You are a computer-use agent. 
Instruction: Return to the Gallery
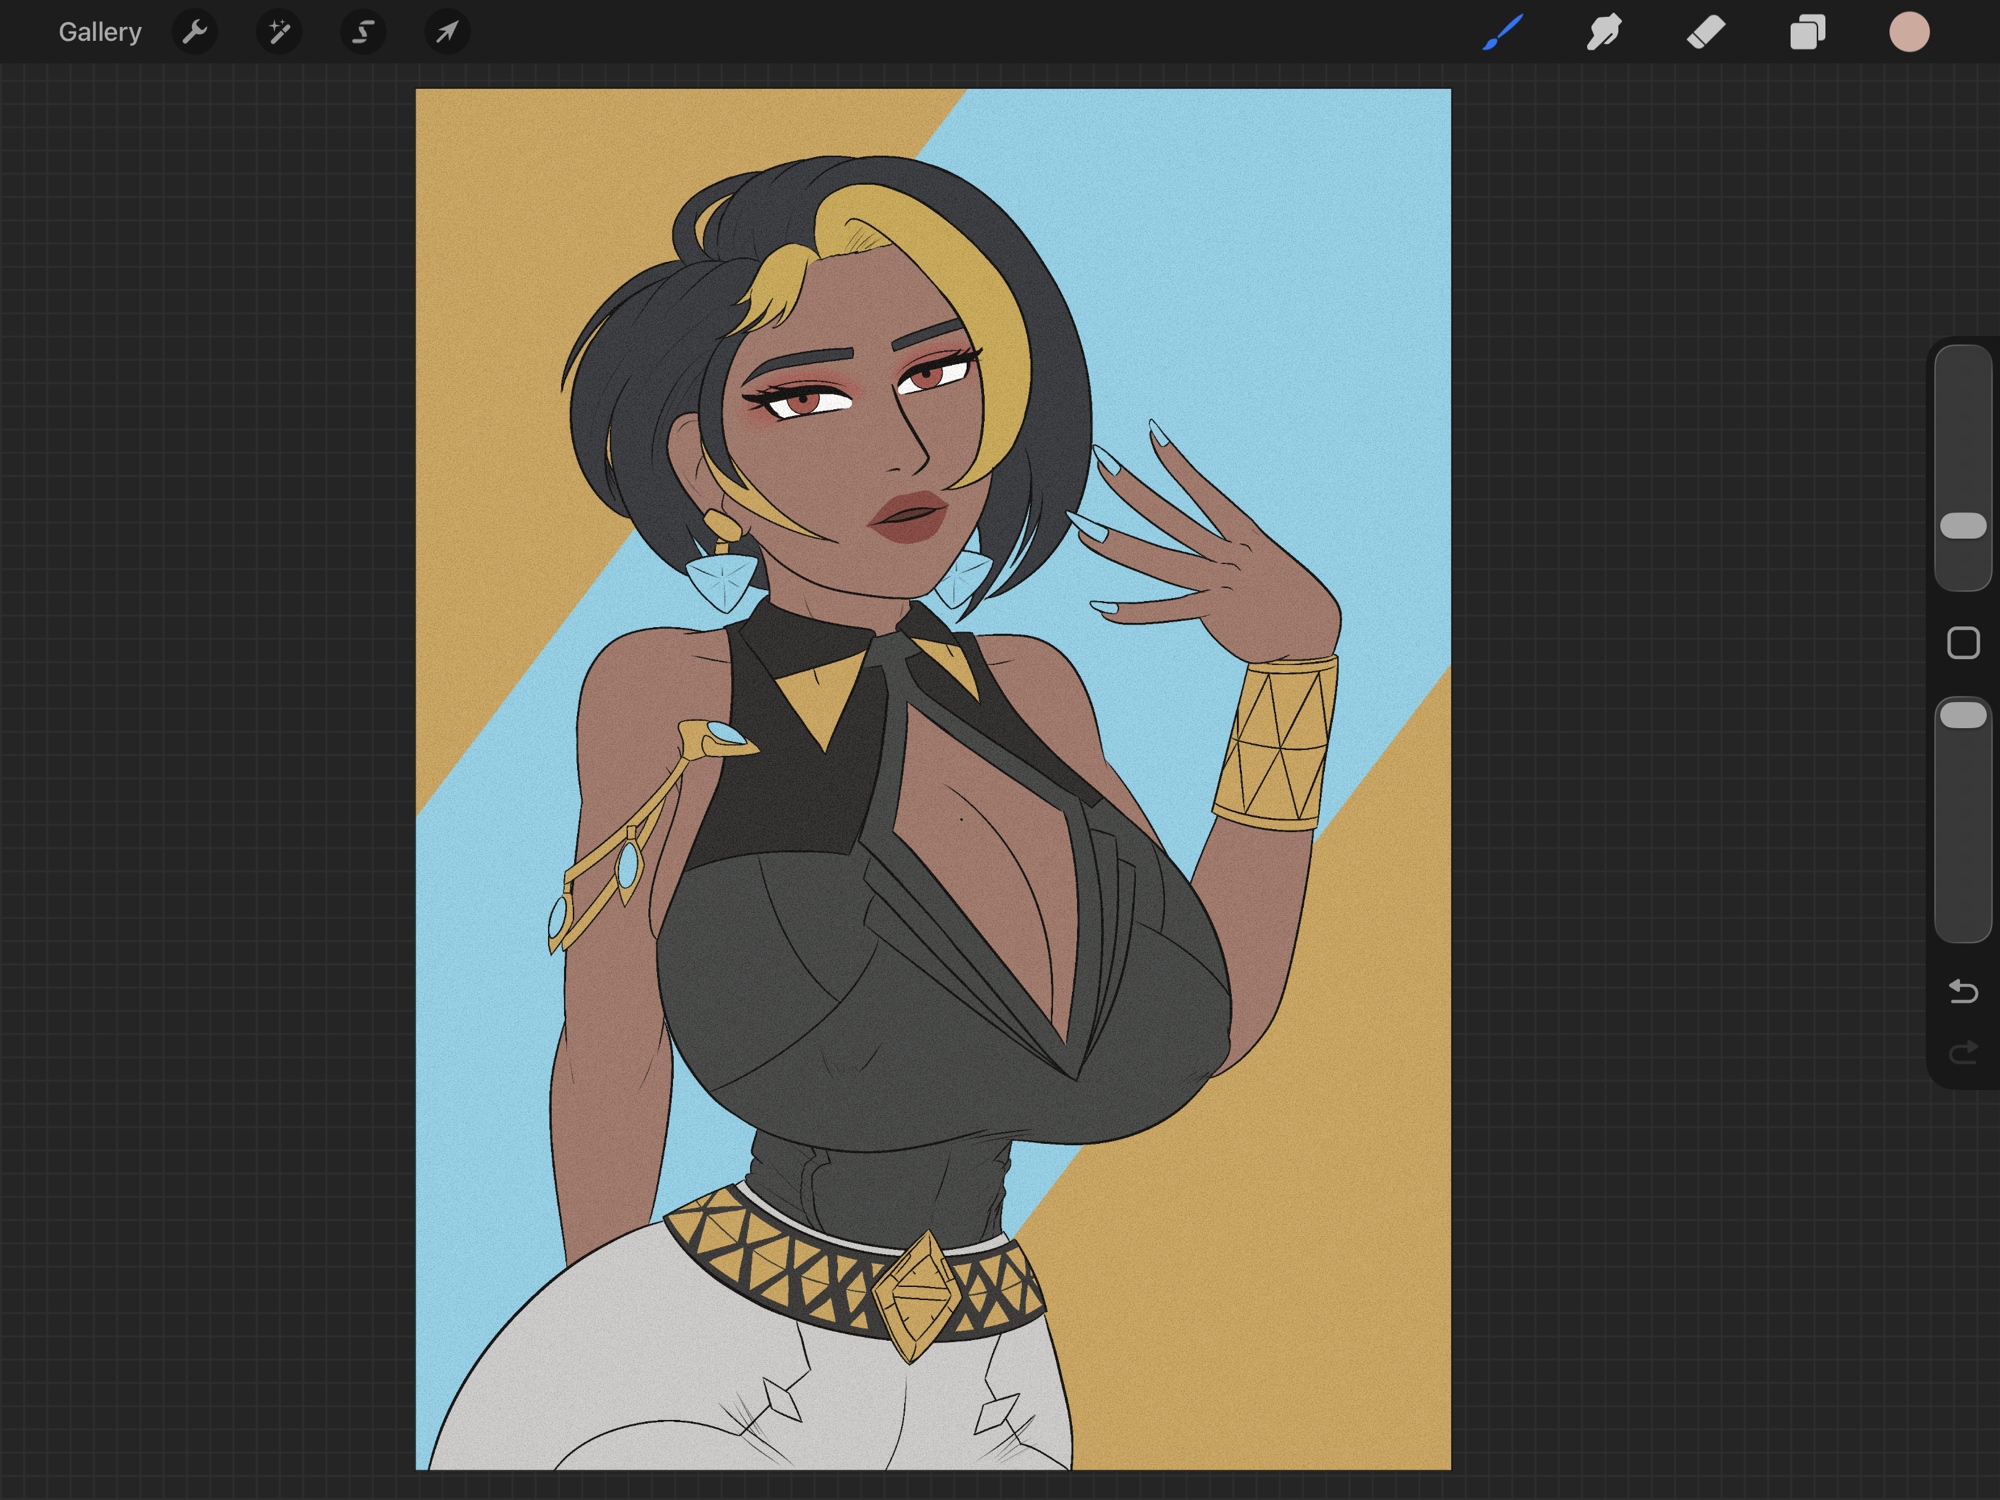[99, 32]
